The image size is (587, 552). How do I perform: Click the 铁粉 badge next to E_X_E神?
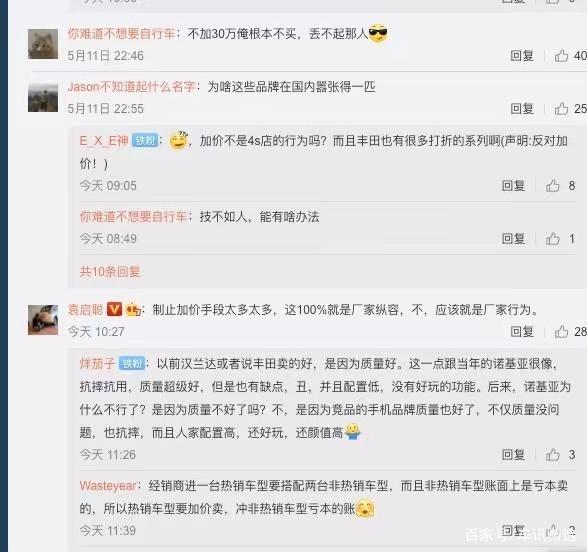click(145, 141)
